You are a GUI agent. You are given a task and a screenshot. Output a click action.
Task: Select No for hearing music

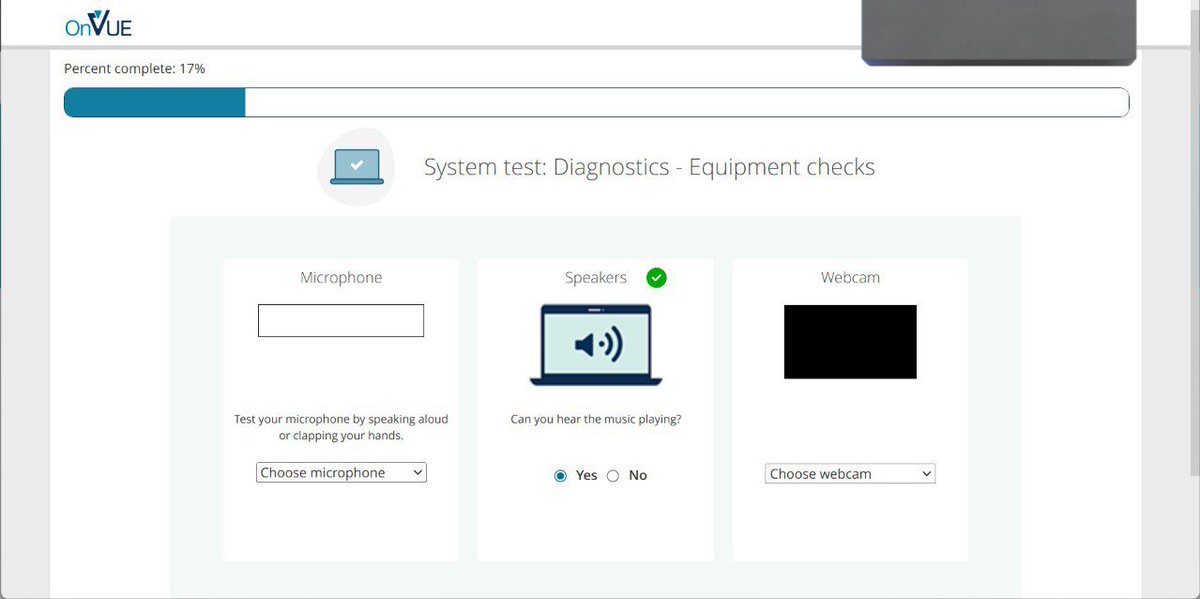point(613,476)
